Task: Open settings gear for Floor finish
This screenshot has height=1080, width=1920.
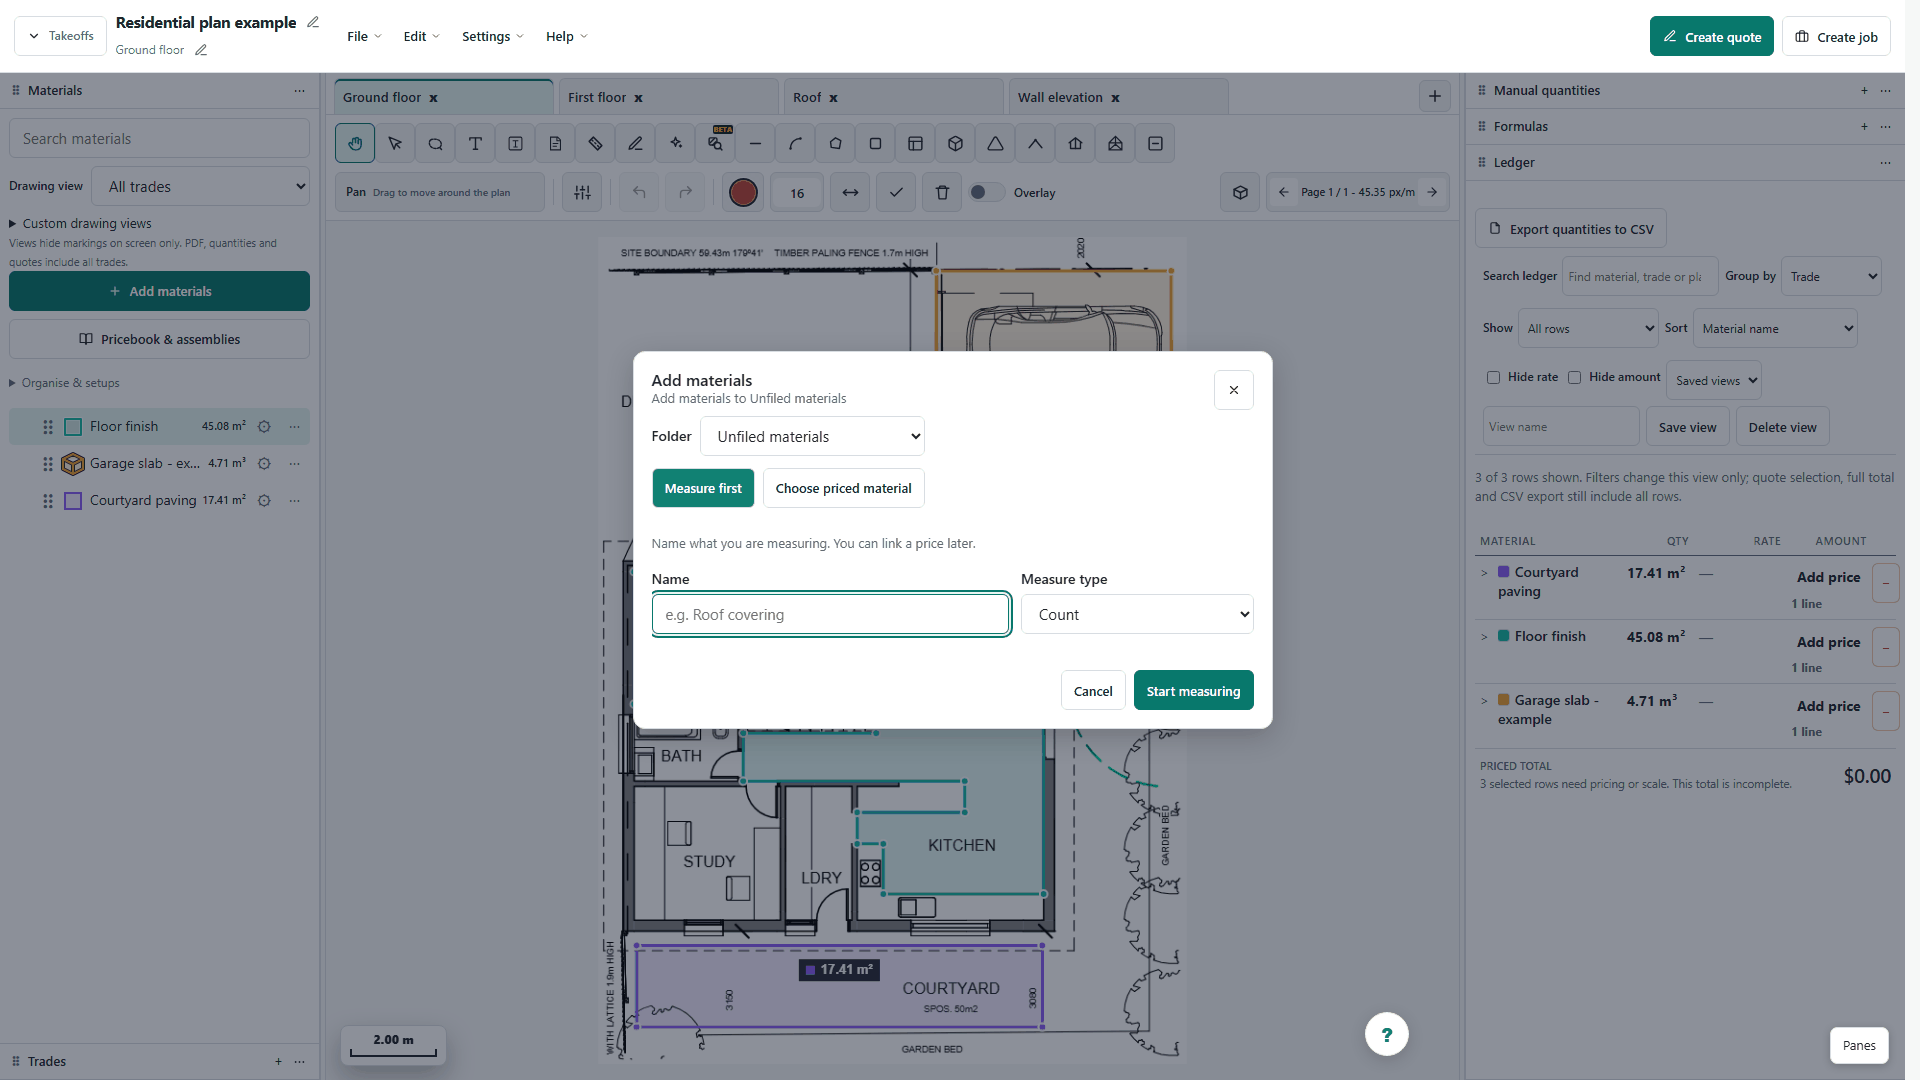Action: 264,427
